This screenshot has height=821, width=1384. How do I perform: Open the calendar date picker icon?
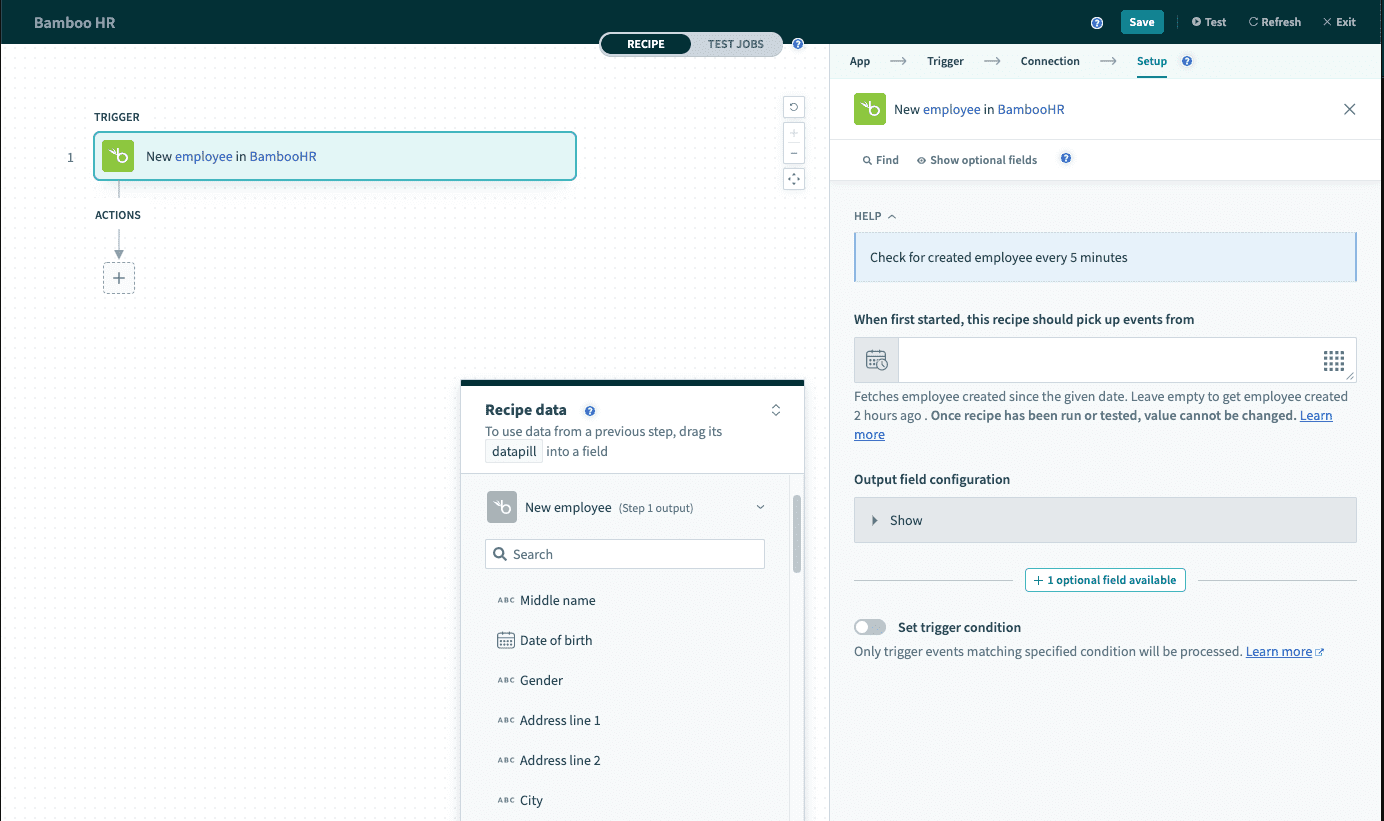click(x=876, y=360)
